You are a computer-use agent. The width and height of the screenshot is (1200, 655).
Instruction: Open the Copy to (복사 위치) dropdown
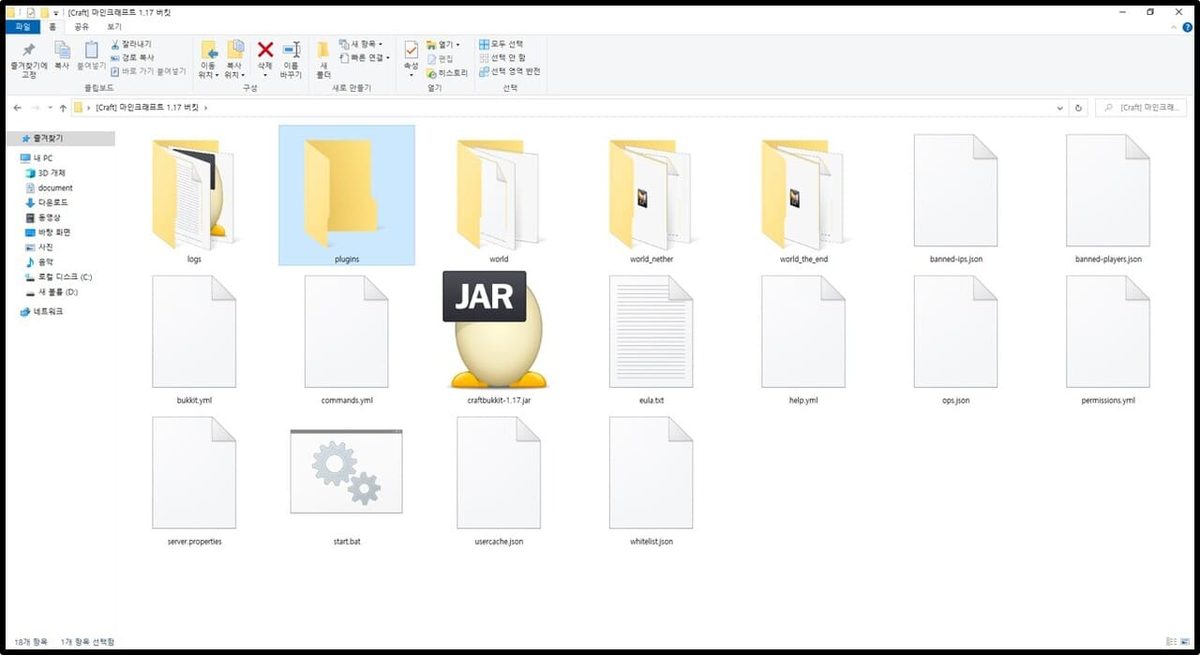click(235, 60)
